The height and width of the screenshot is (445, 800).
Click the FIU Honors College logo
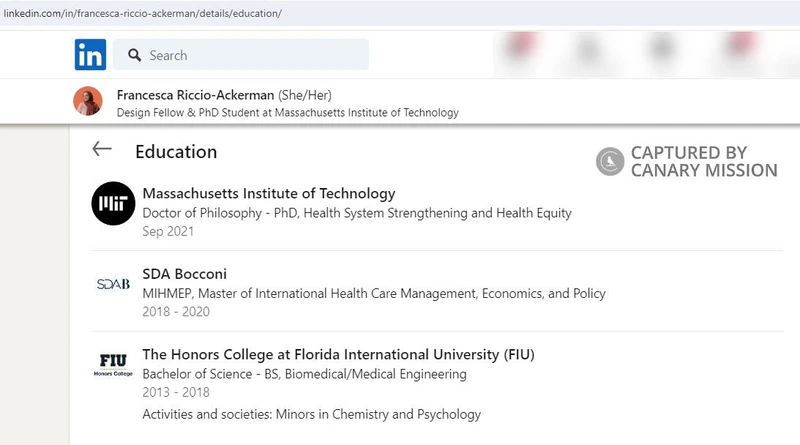pyautogui.click(x=113, y=364)
